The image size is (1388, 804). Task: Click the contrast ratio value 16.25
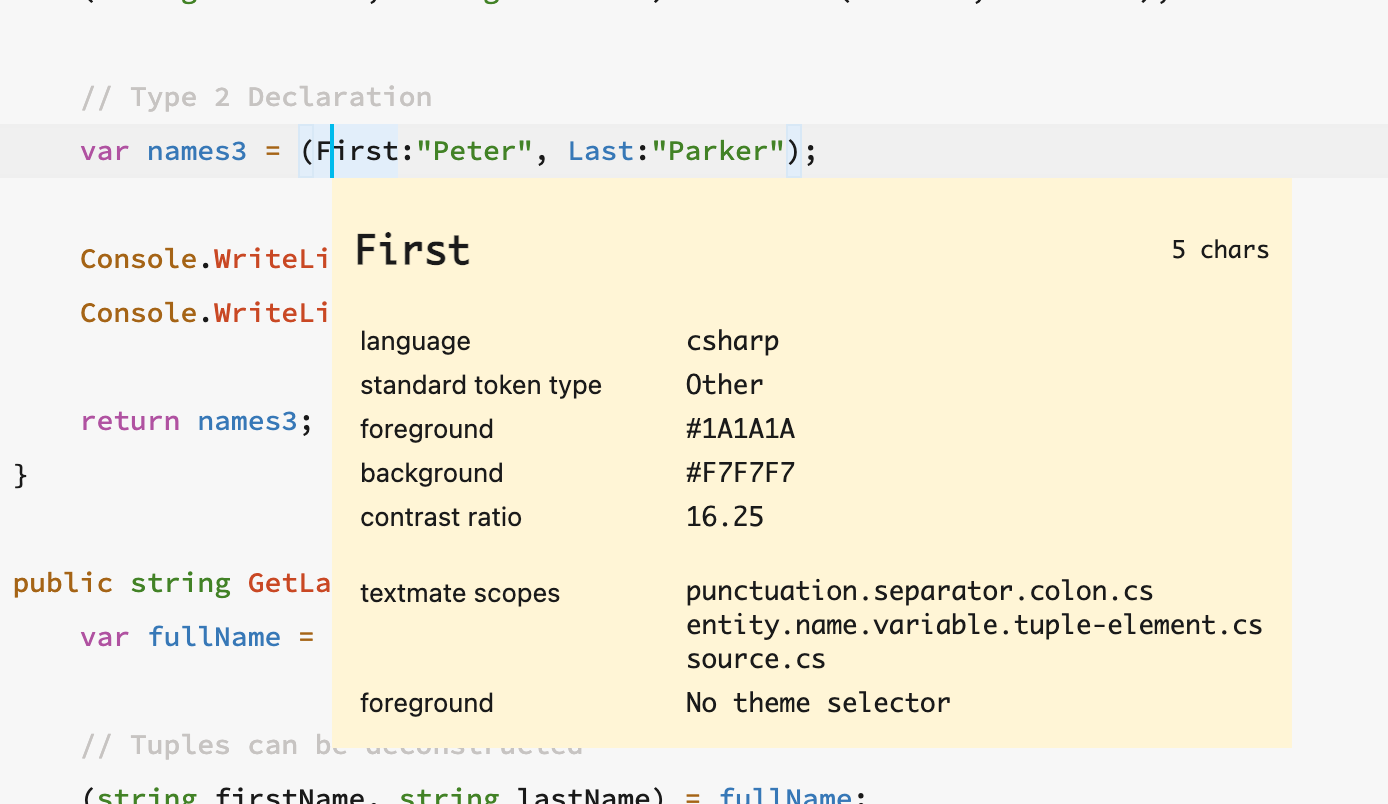pos(724,516)
